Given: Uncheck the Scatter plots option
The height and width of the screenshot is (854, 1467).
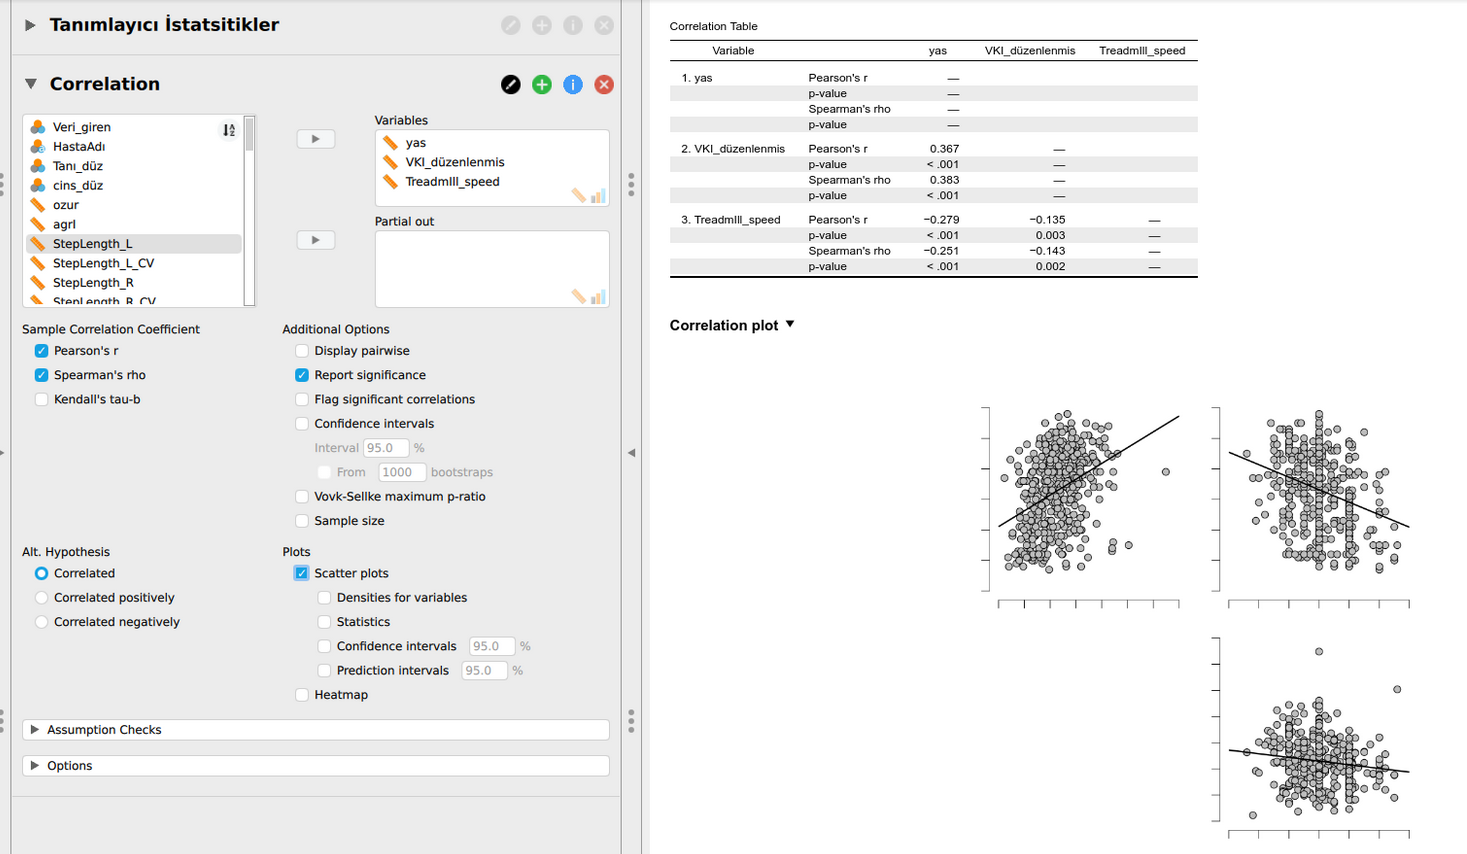Looking at the screenshot, I should [302, 572].
